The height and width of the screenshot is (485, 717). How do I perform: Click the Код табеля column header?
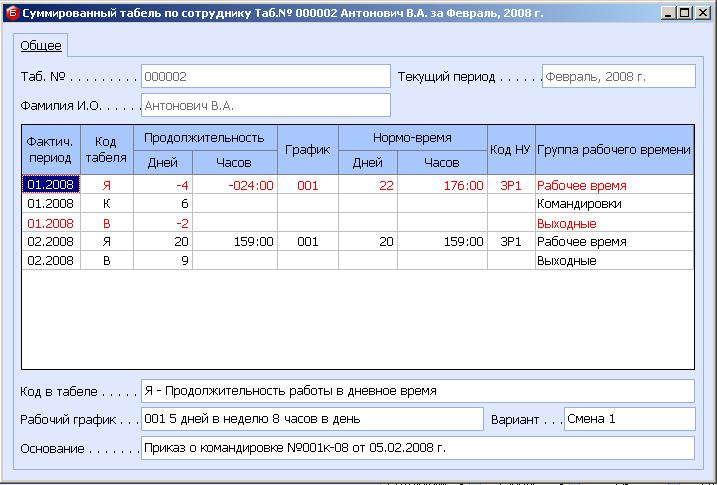(107, 150)
